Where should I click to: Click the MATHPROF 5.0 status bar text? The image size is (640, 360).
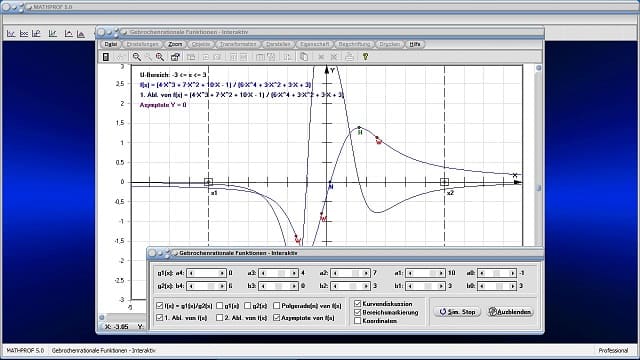25,350
